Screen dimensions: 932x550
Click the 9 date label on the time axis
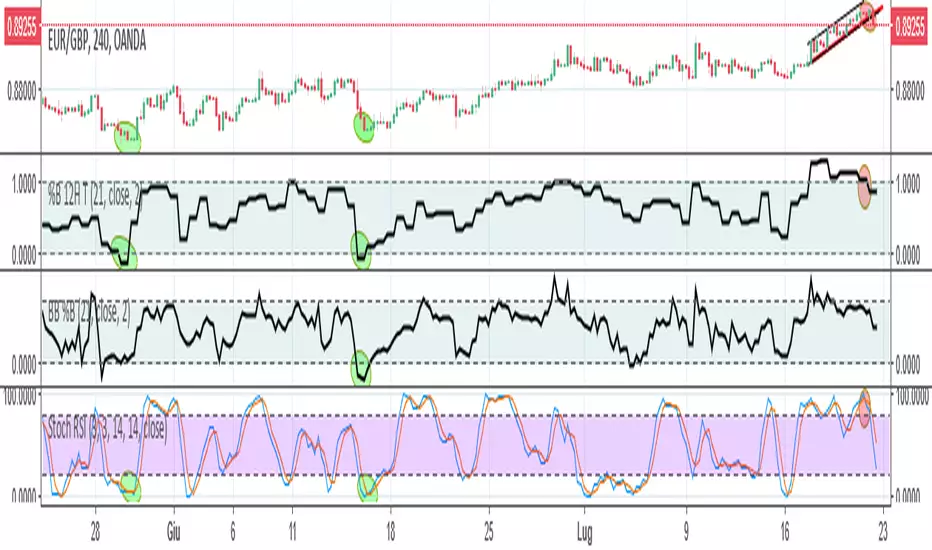click(x=686, y=532)
